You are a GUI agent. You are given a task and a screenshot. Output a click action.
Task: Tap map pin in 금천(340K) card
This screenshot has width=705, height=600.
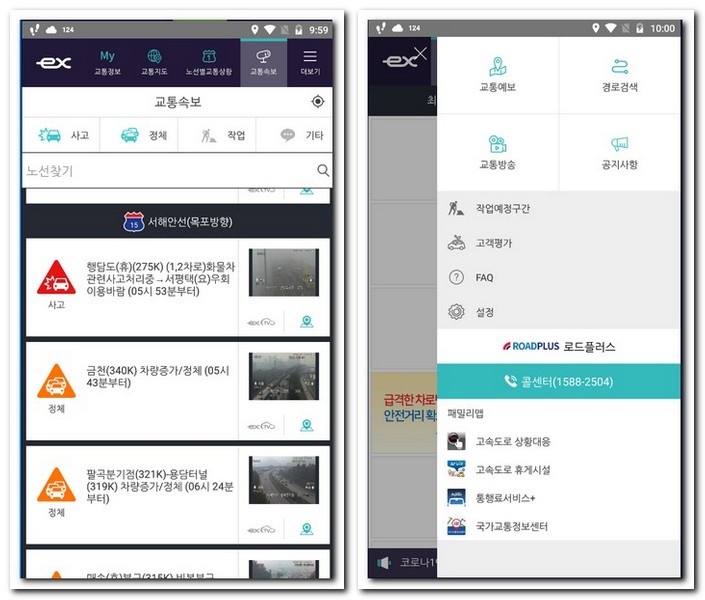click(307, 425)
